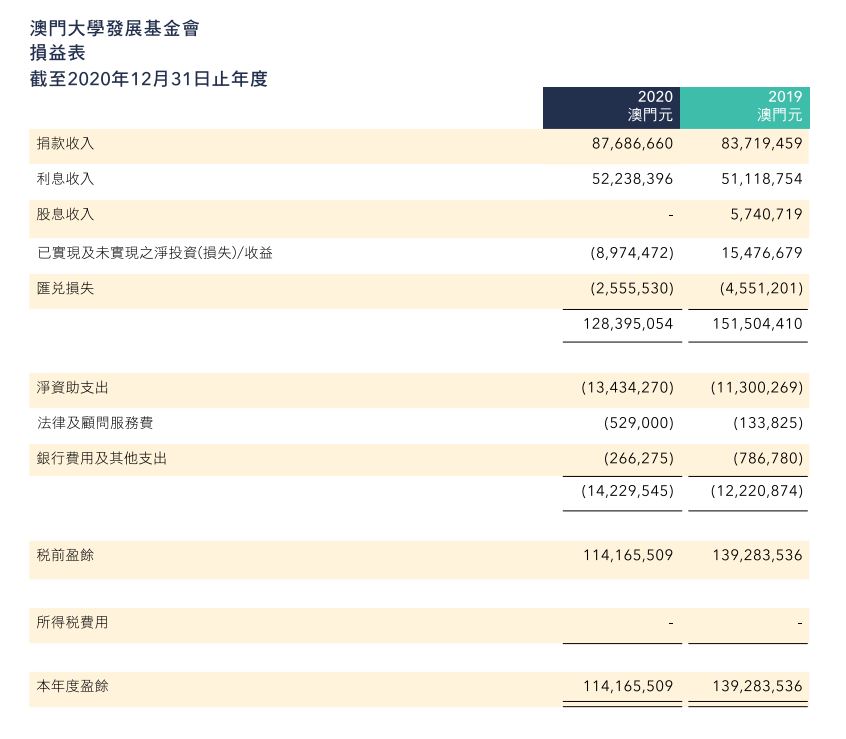Click the 截至2020年12月31日止年度 subtitle
846x739 pixels.
pyautogui.click(x=149, y=79)
